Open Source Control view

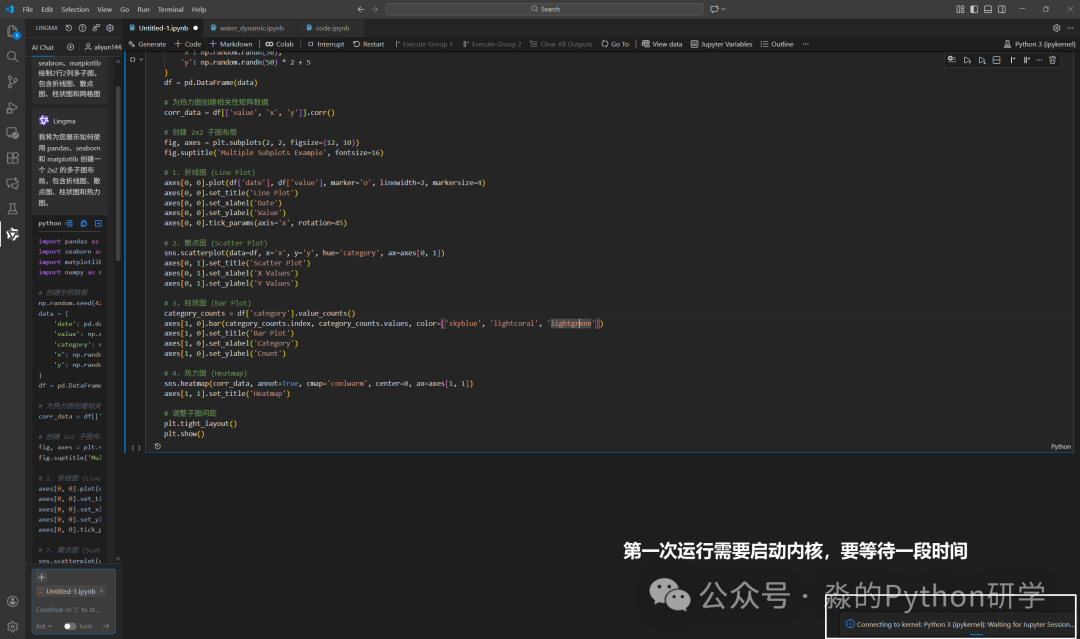(x=12, y=82)
